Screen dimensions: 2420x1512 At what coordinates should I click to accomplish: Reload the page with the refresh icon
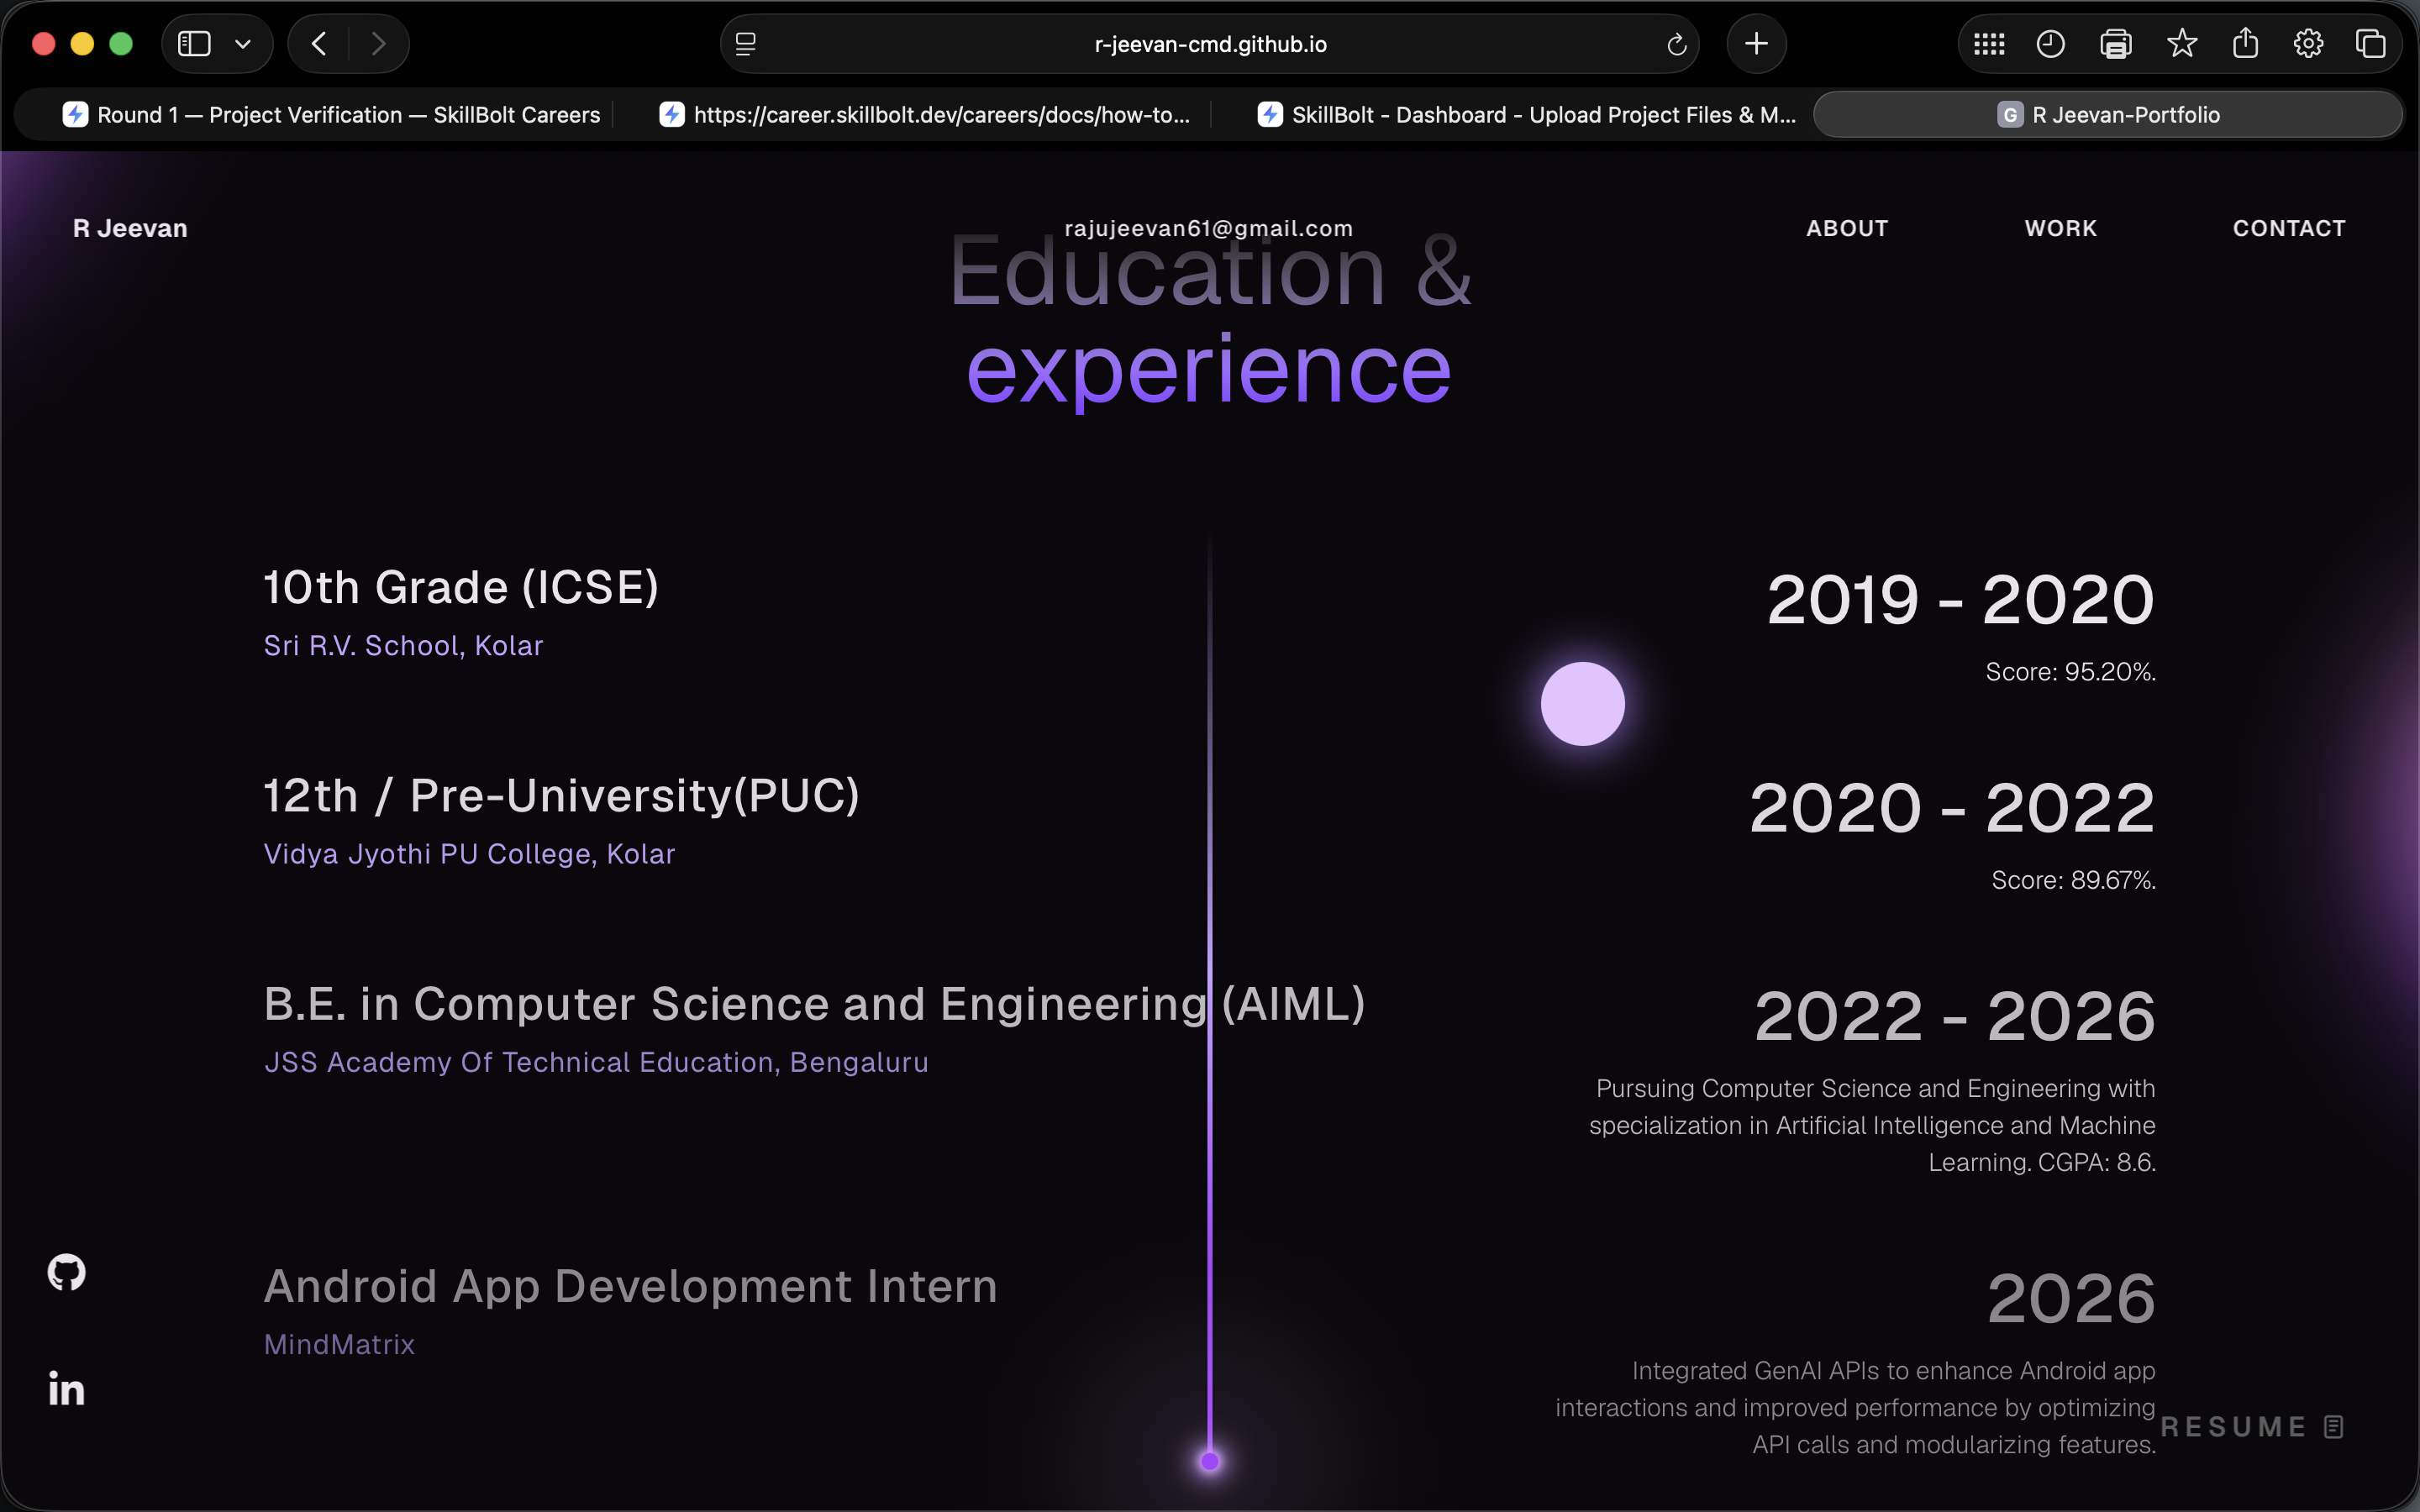pyautogui.click(x=1677, y=44)
